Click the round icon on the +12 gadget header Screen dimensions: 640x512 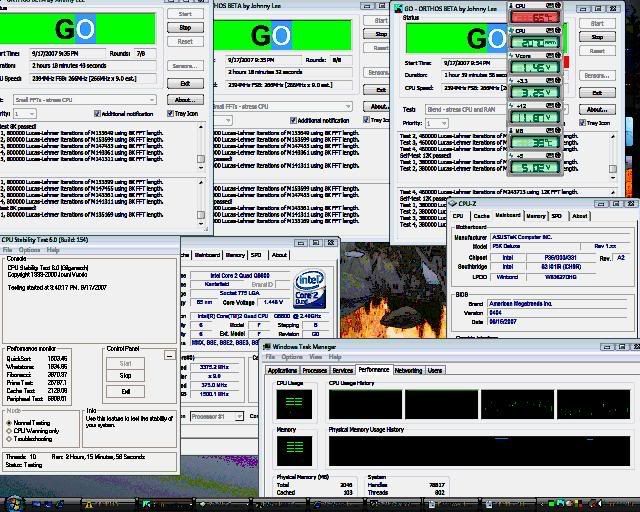pos(558,105)
